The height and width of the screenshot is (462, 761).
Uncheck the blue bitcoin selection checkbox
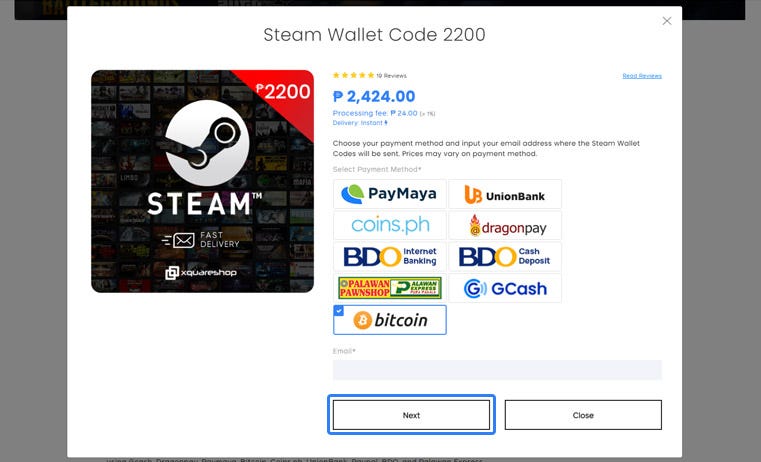tap(339, 311)
